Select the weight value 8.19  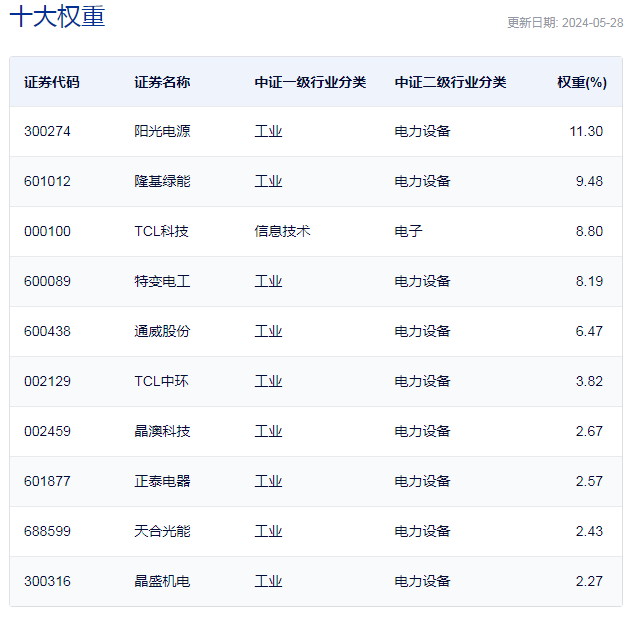589,281
